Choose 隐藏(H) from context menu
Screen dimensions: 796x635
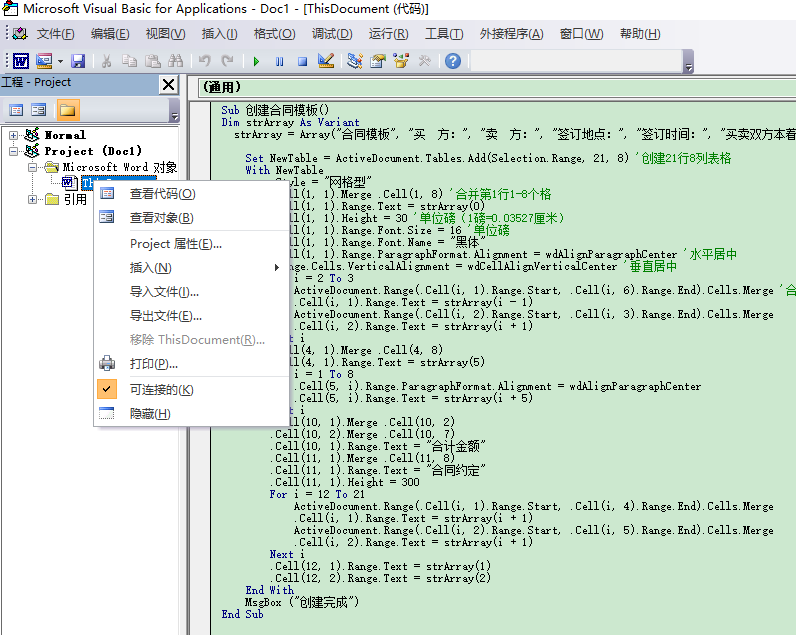point(191,414)
